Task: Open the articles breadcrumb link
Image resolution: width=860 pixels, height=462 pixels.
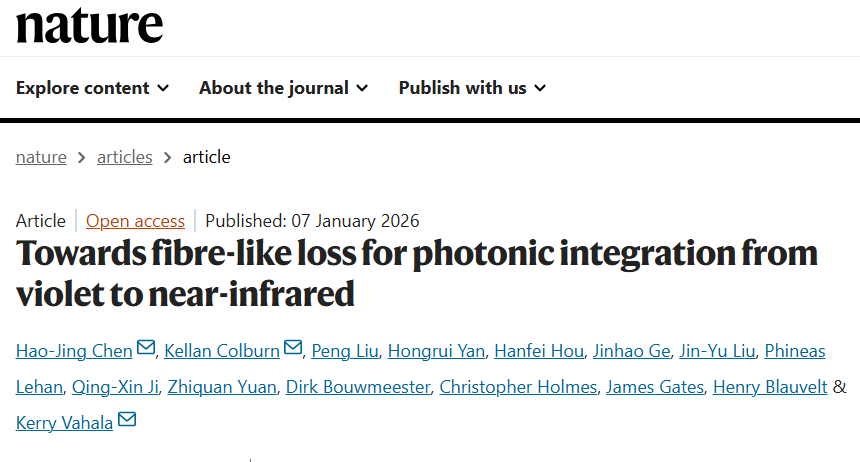Action: 124,157
